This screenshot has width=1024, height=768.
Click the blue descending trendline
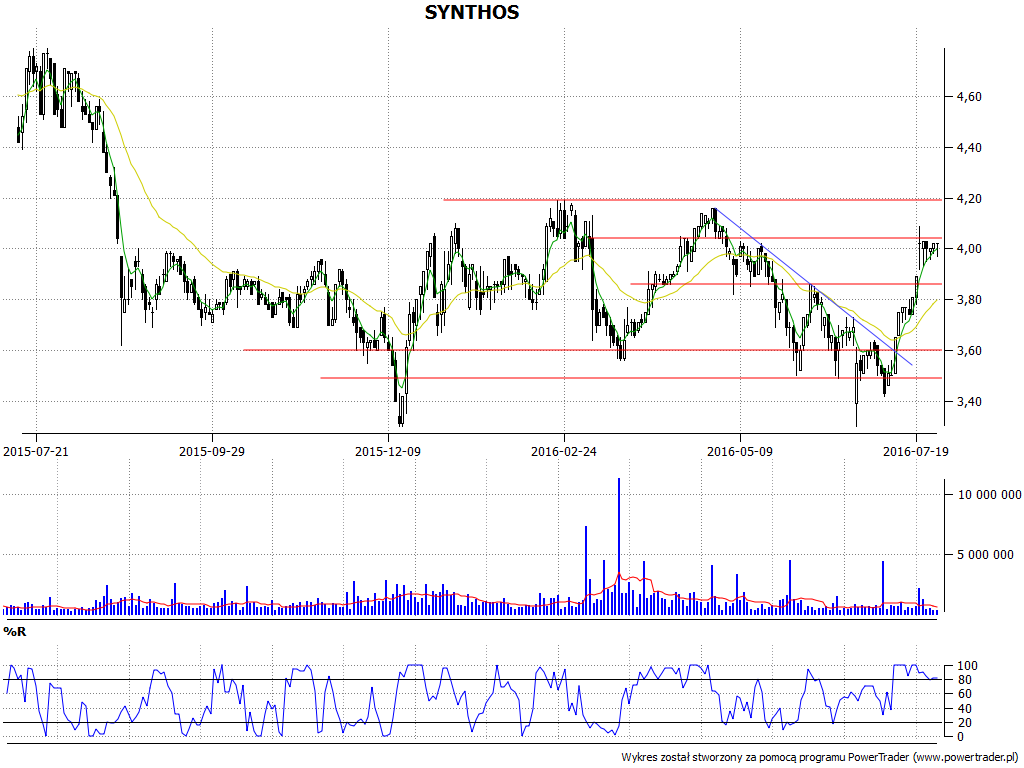[x=814, y=286]
